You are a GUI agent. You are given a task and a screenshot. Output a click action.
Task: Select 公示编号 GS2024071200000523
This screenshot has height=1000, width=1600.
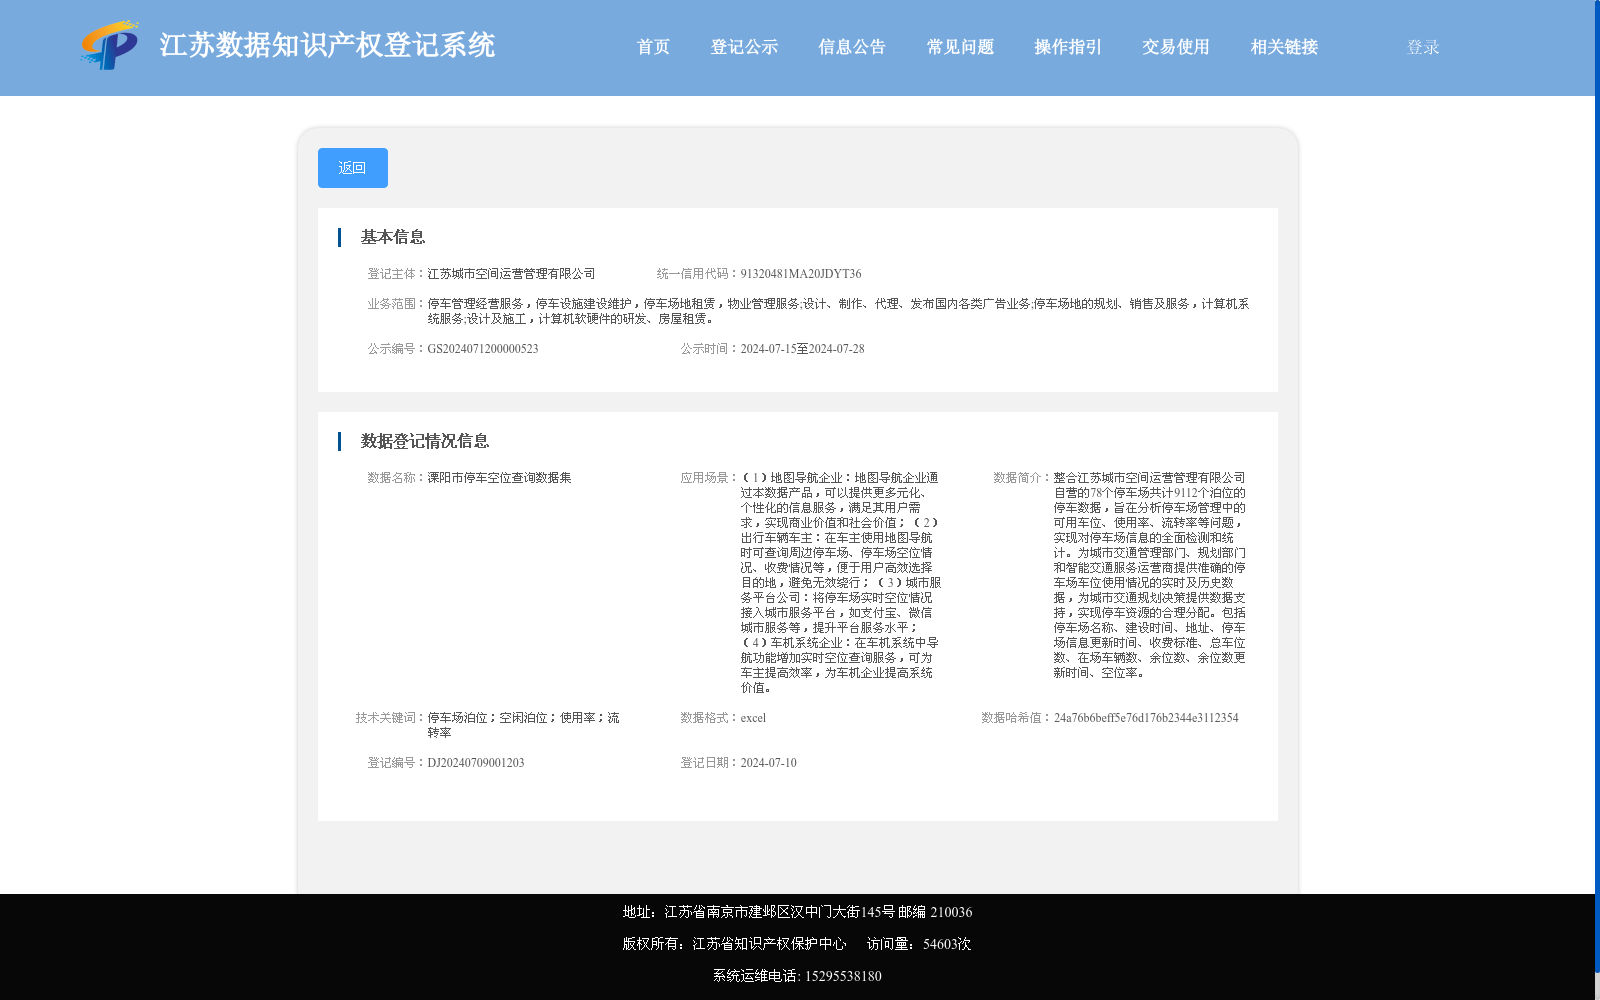coord(483,349)
